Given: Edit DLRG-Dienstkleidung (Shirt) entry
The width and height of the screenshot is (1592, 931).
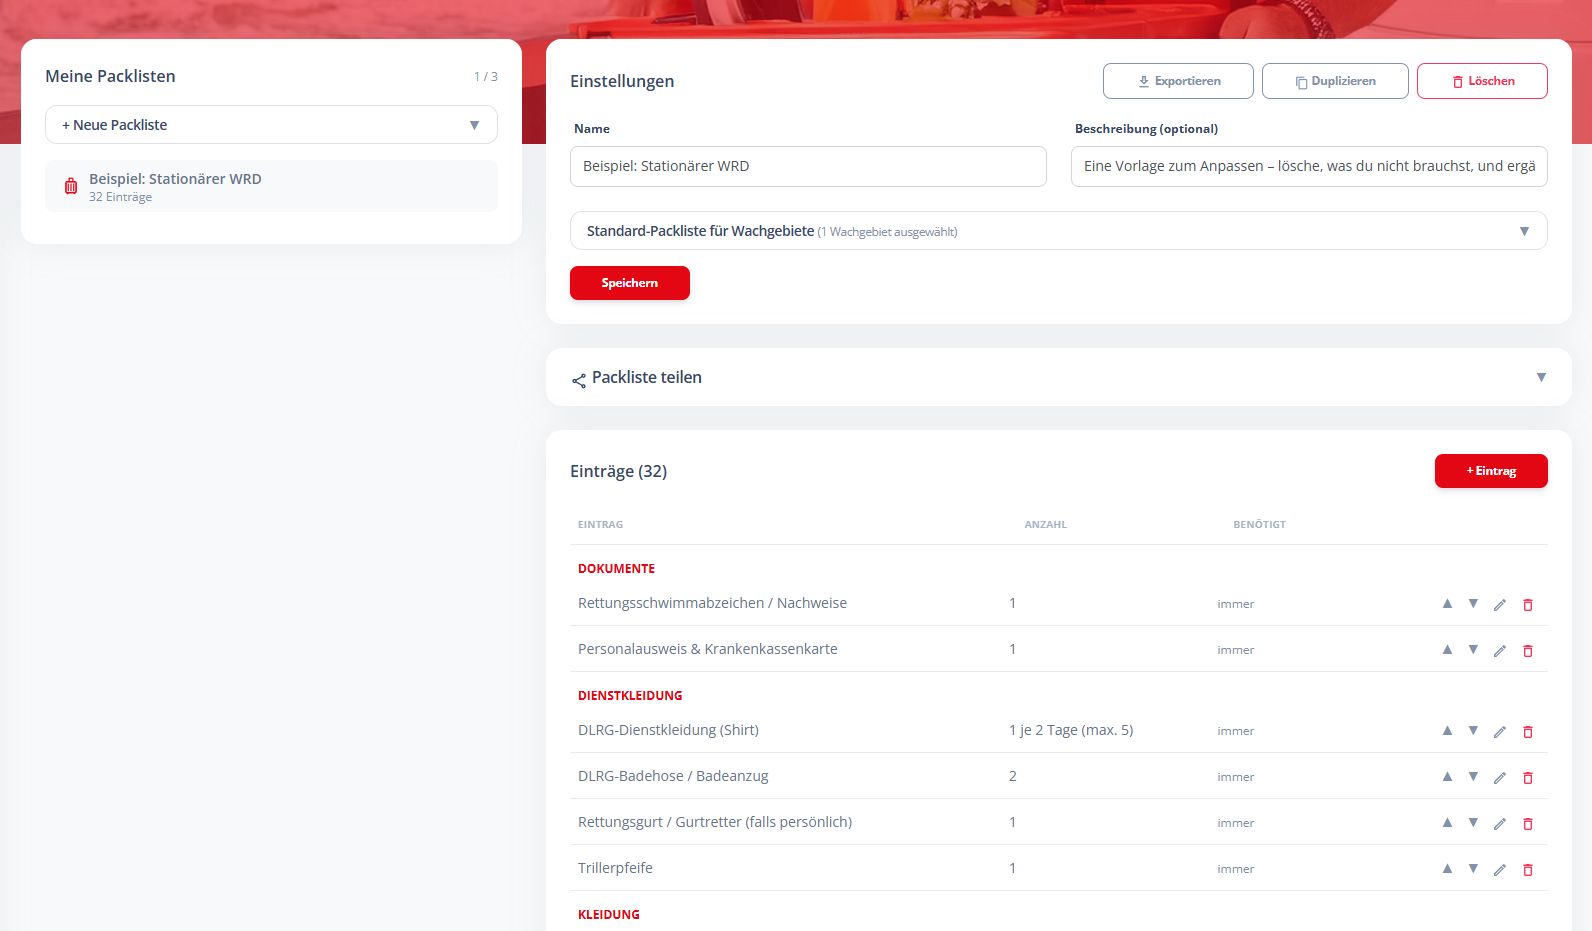Looking at the screenshot, I should 1500,732.
